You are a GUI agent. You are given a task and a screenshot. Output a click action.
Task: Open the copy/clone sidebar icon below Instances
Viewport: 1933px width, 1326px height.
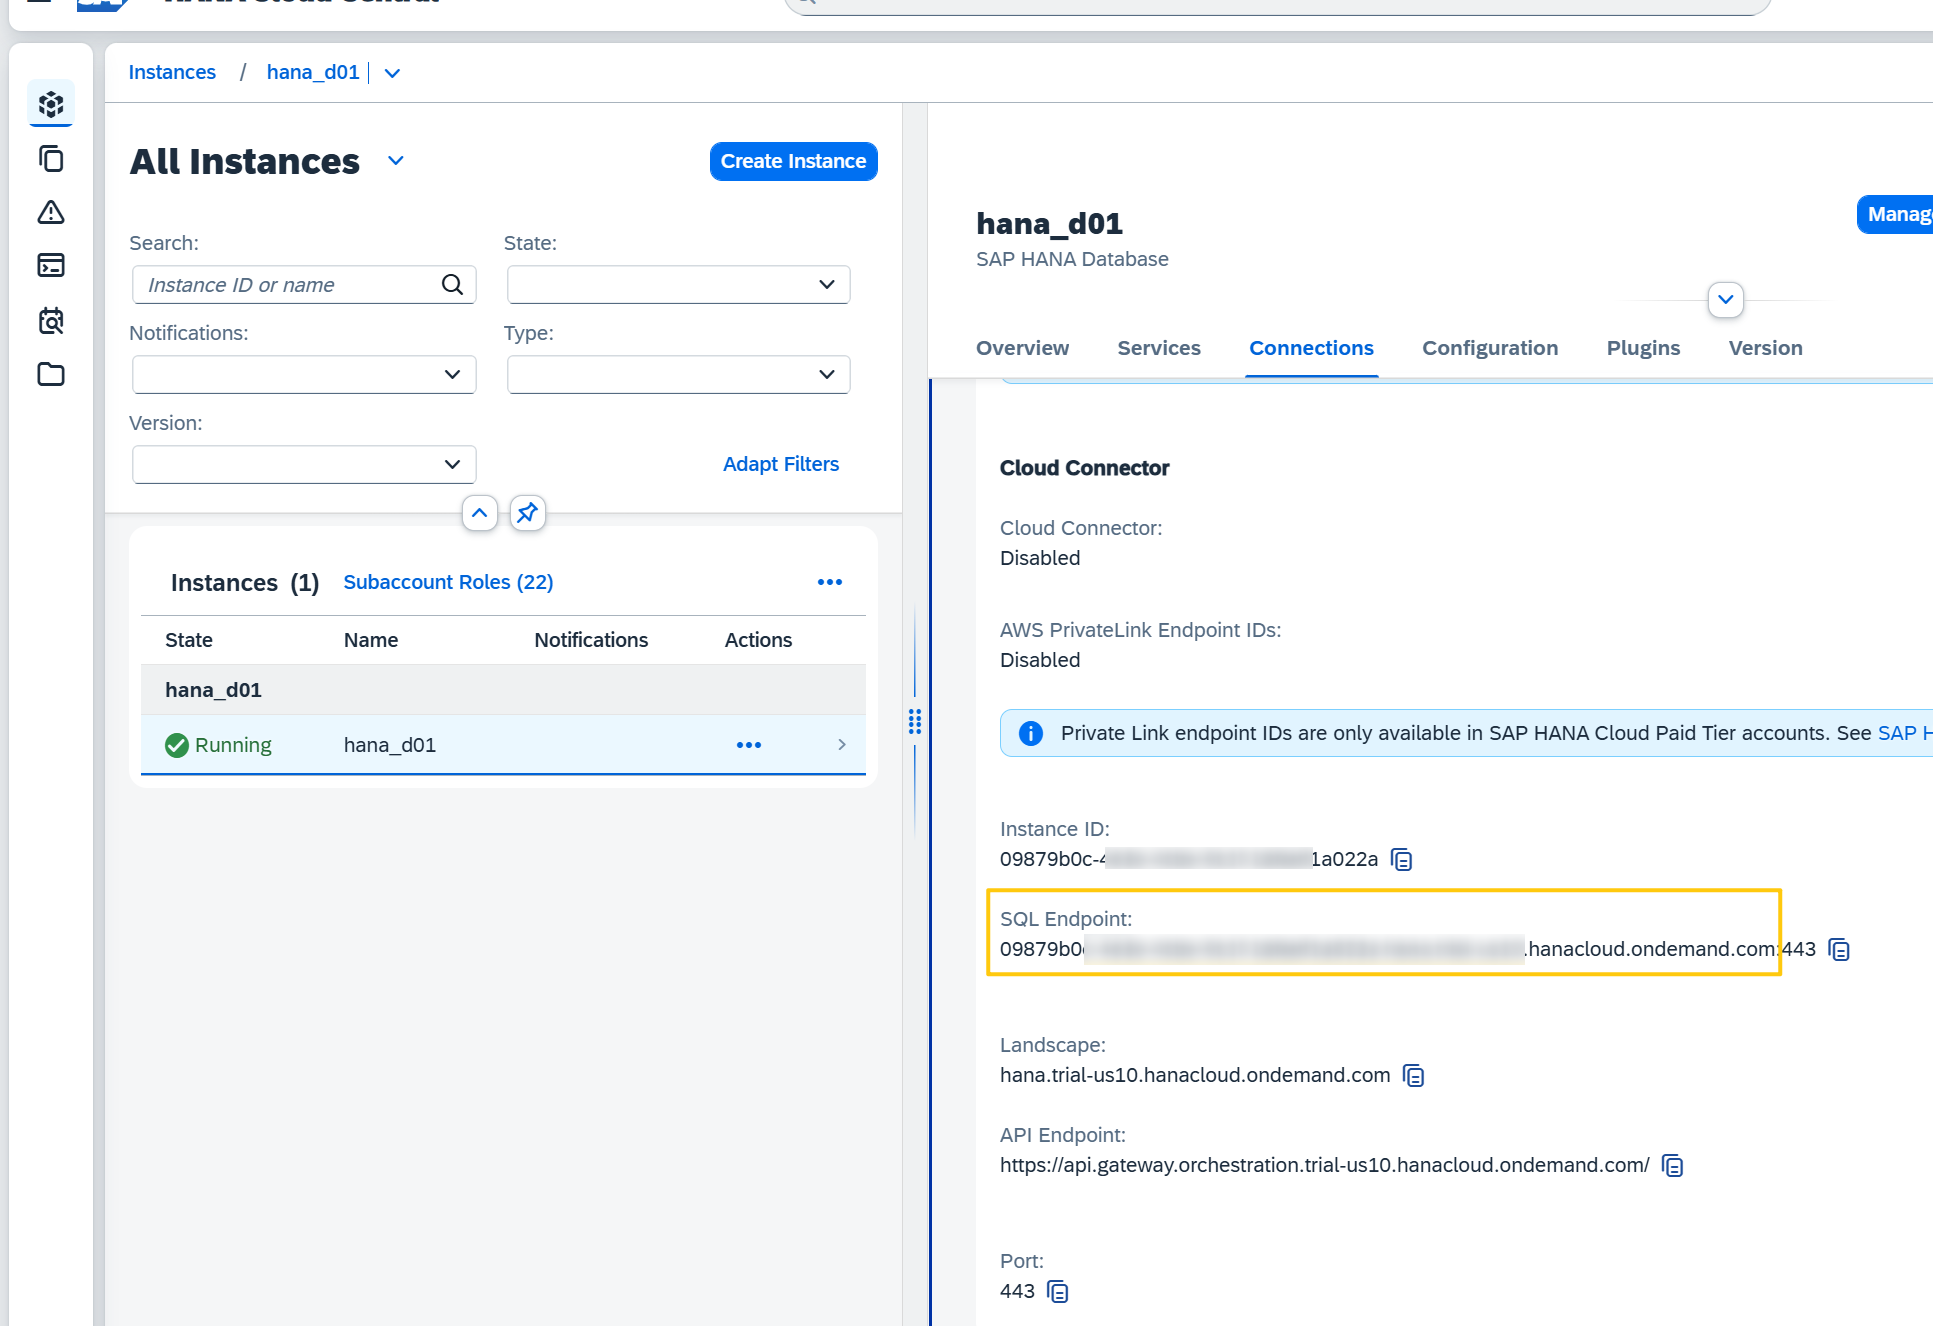click(51, 159)
